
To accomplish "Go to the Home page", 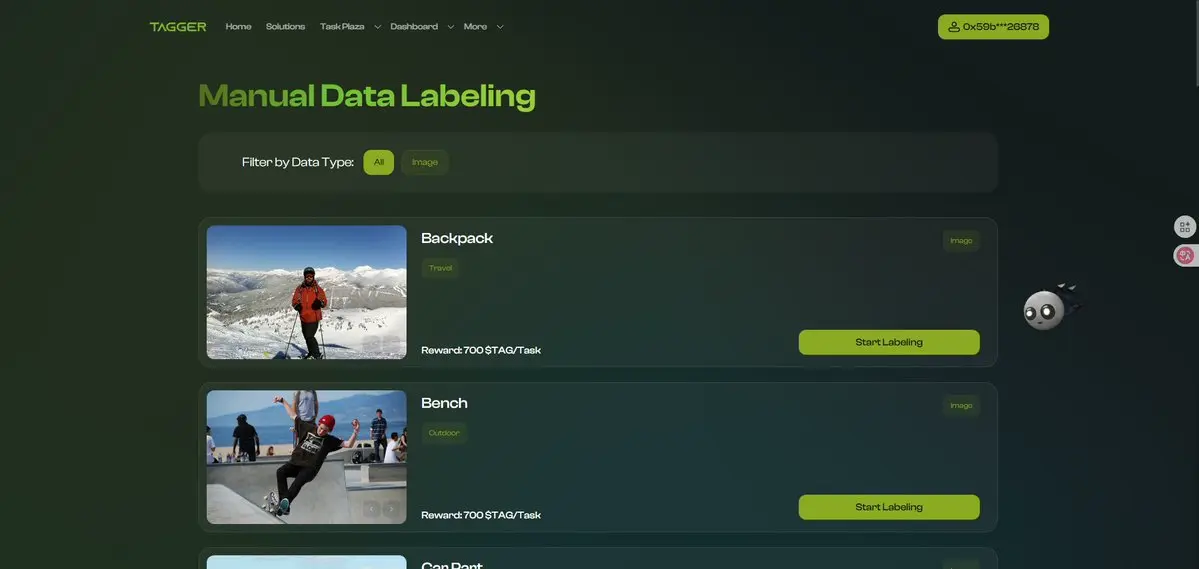I will (x=239, y=27).
